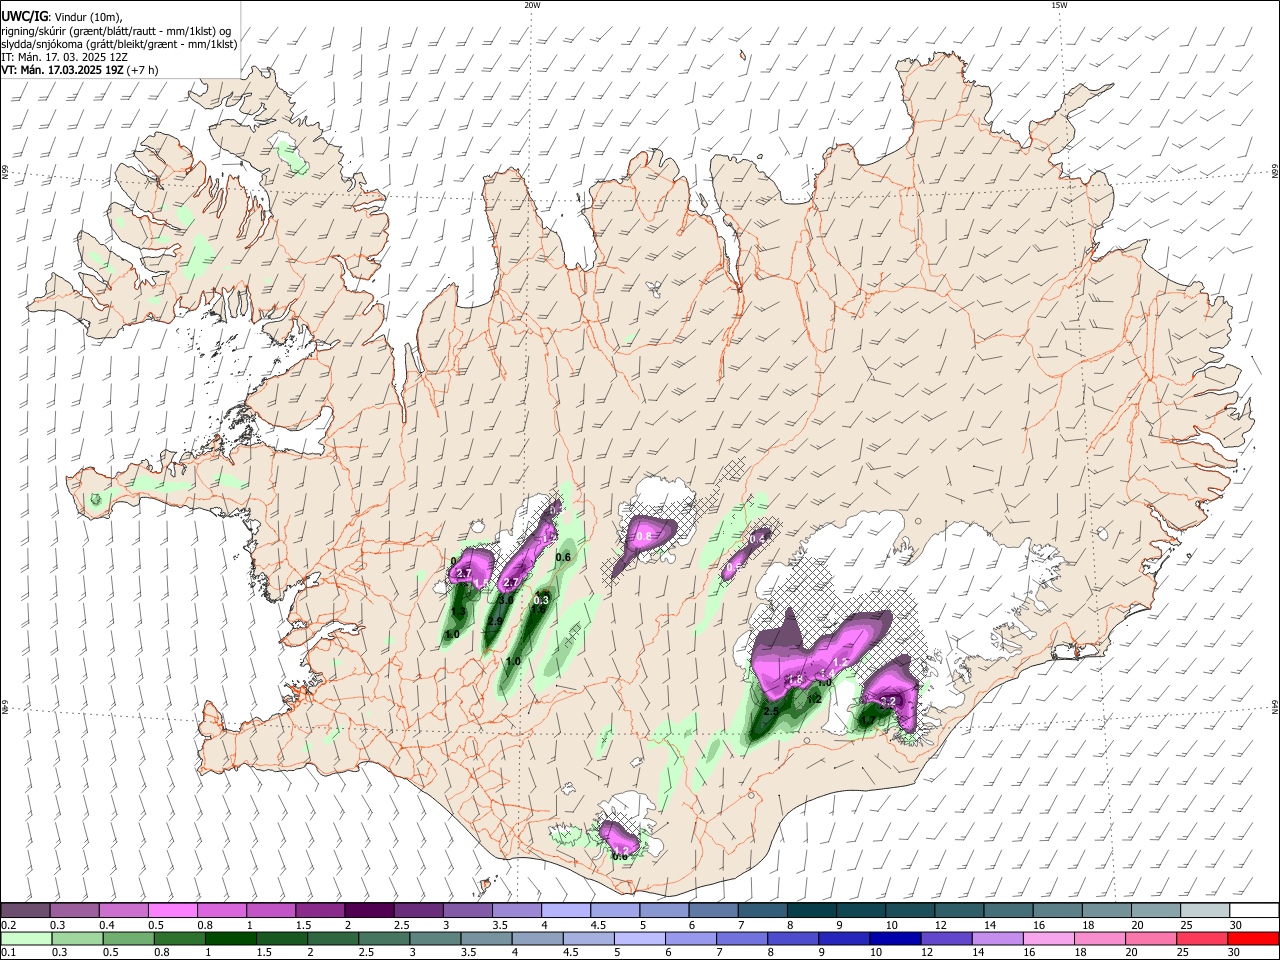Click the '2.5' precipitation value on the map

pyautogui.click(x=771, y=712)
